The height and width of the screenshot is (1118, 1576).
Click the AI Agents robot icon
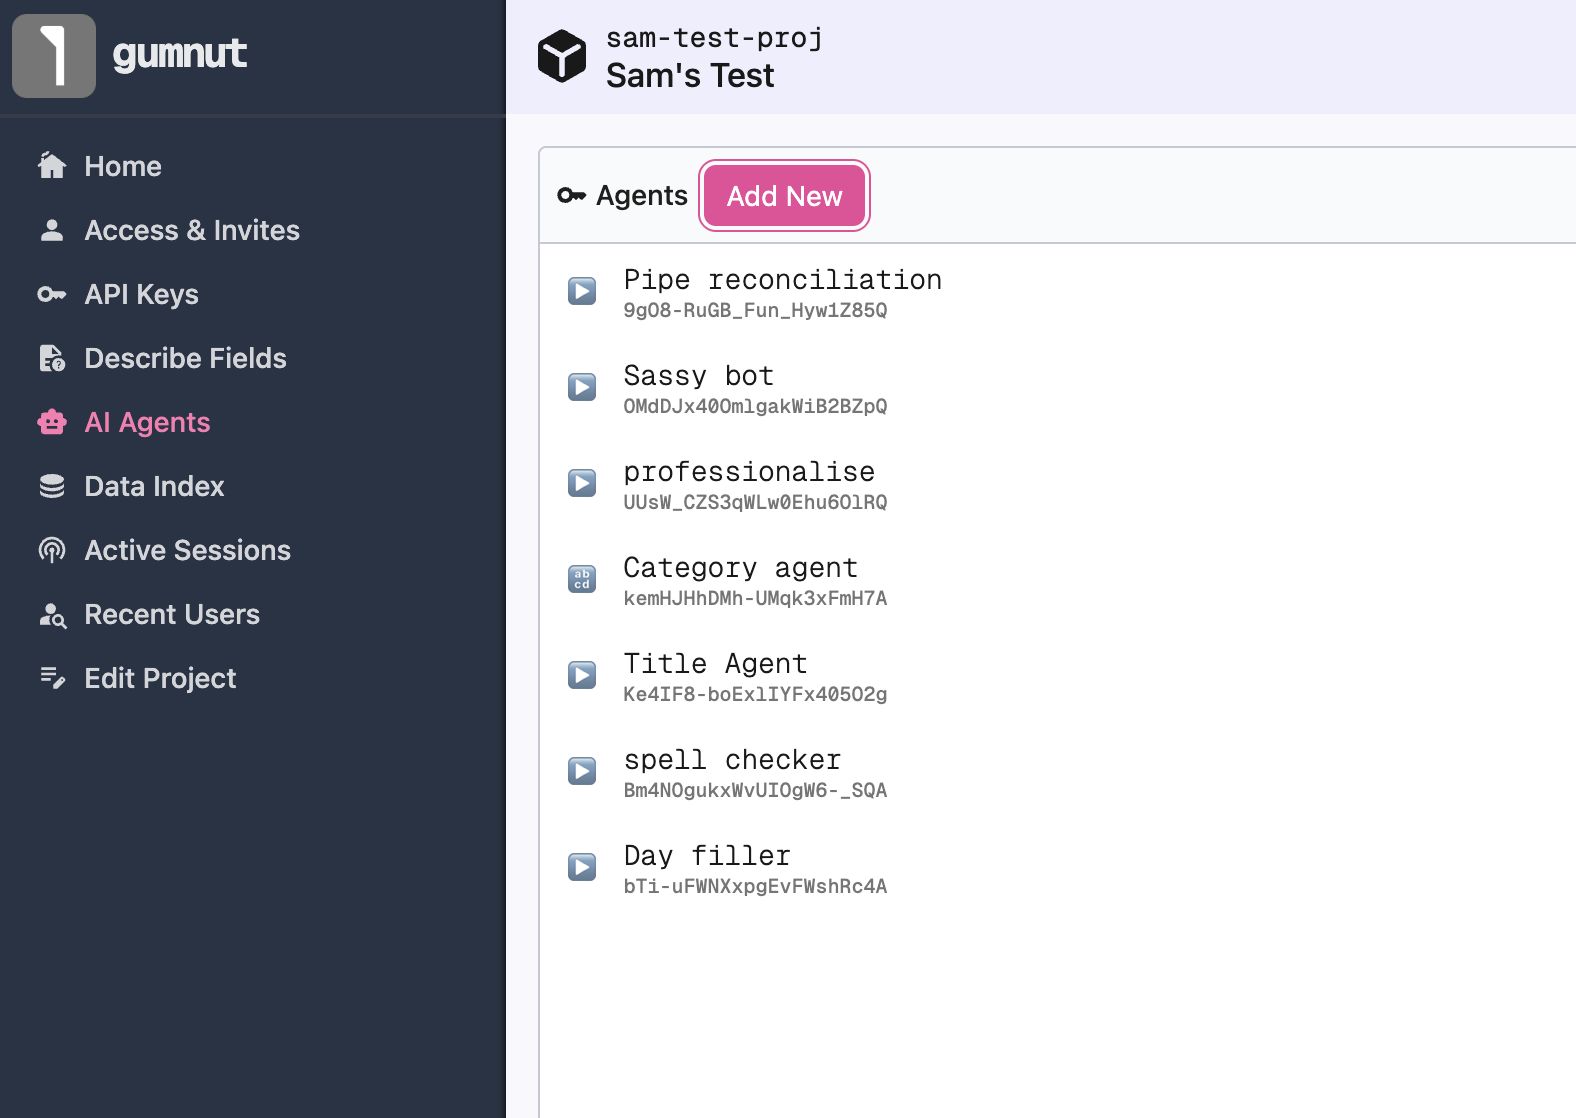tap(52, 422)
